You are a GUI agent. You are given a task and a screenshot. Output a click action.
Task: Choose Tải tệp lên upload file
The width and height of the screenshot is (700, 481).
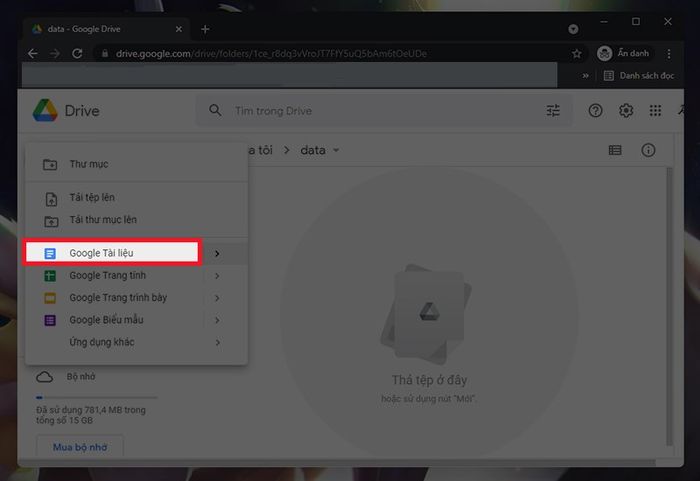[x=136, y=197]
